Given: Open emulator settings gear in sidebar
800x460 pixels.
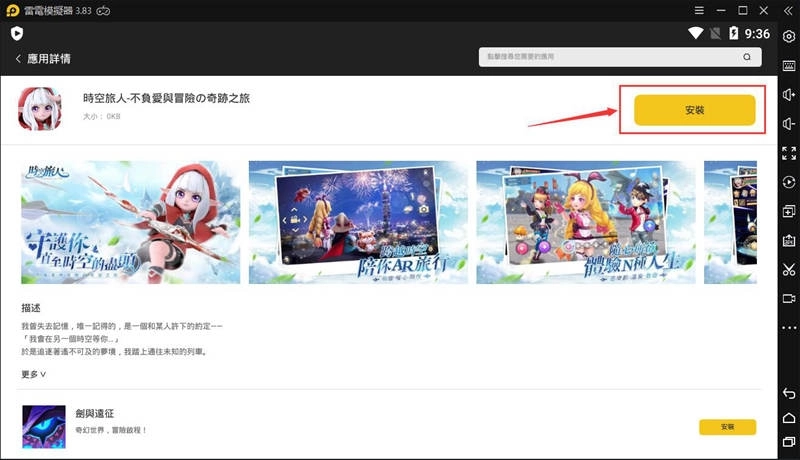Looking at the screenshot, I should [789, 37].
